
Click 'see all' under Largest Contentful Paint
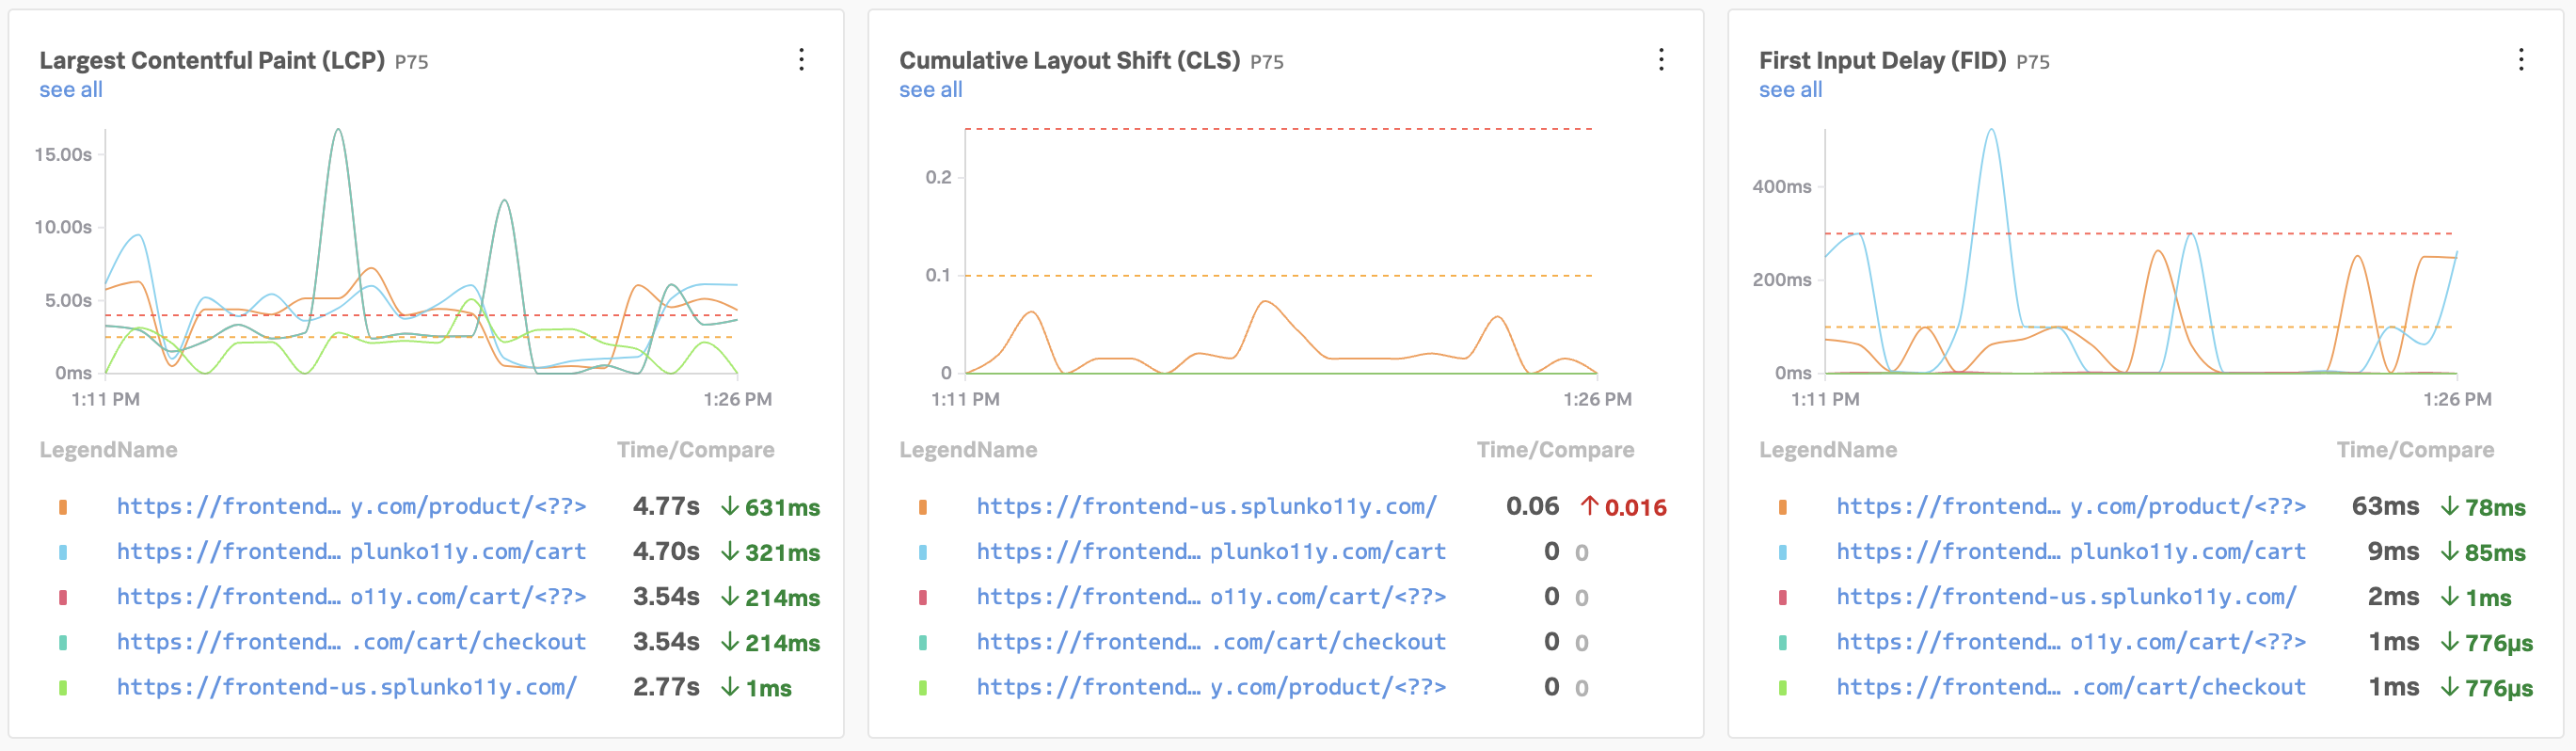click(71, 90)
